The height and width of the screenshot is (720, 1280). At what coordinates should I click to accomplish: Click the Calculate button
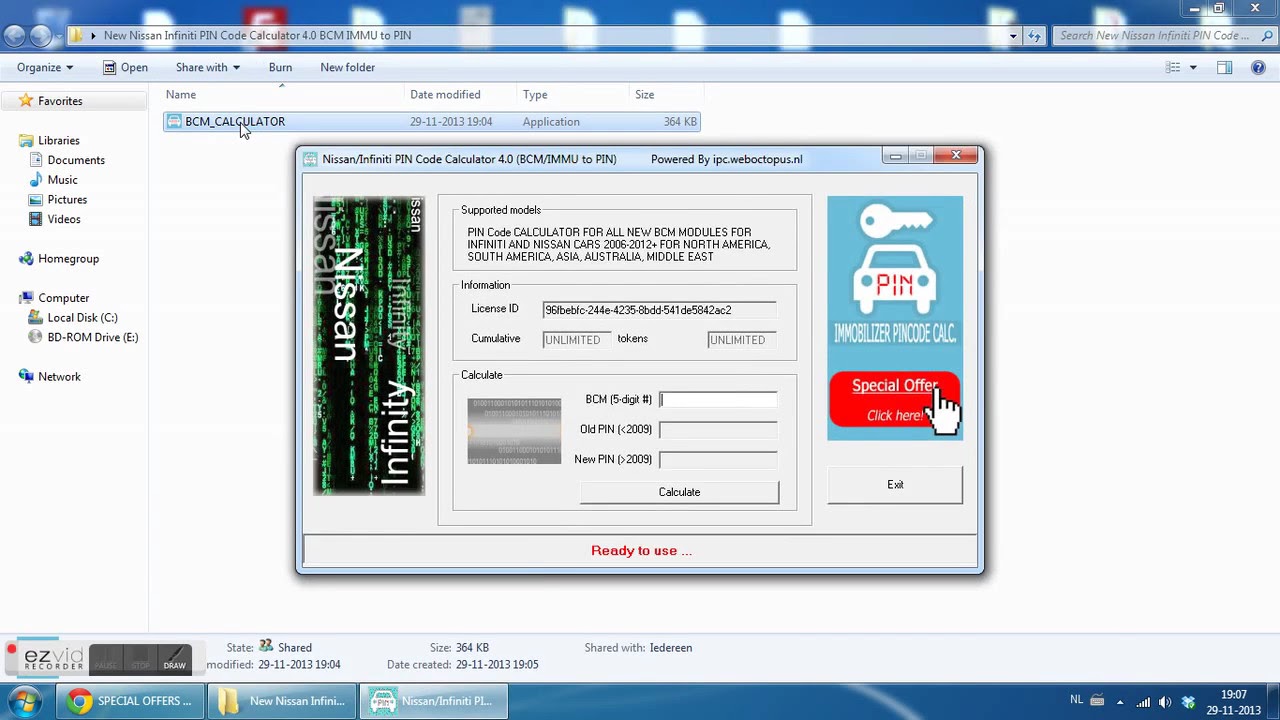[x=679, y=492]
